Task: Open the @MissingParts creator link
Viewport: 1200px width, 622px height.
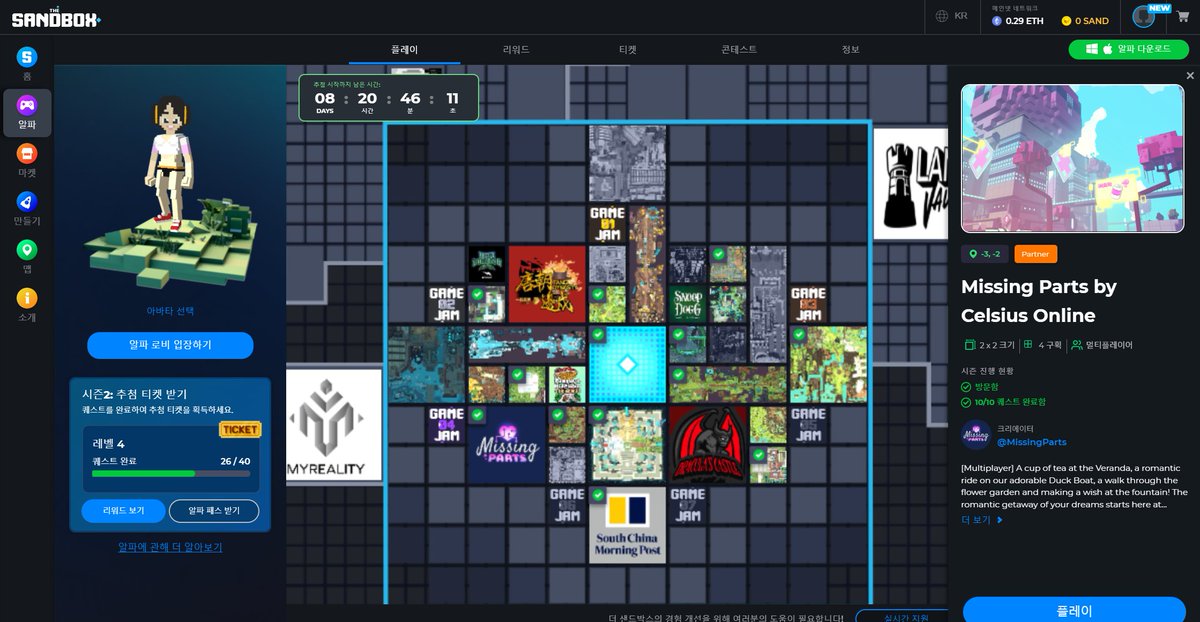Action: [x=1031, y=442]
